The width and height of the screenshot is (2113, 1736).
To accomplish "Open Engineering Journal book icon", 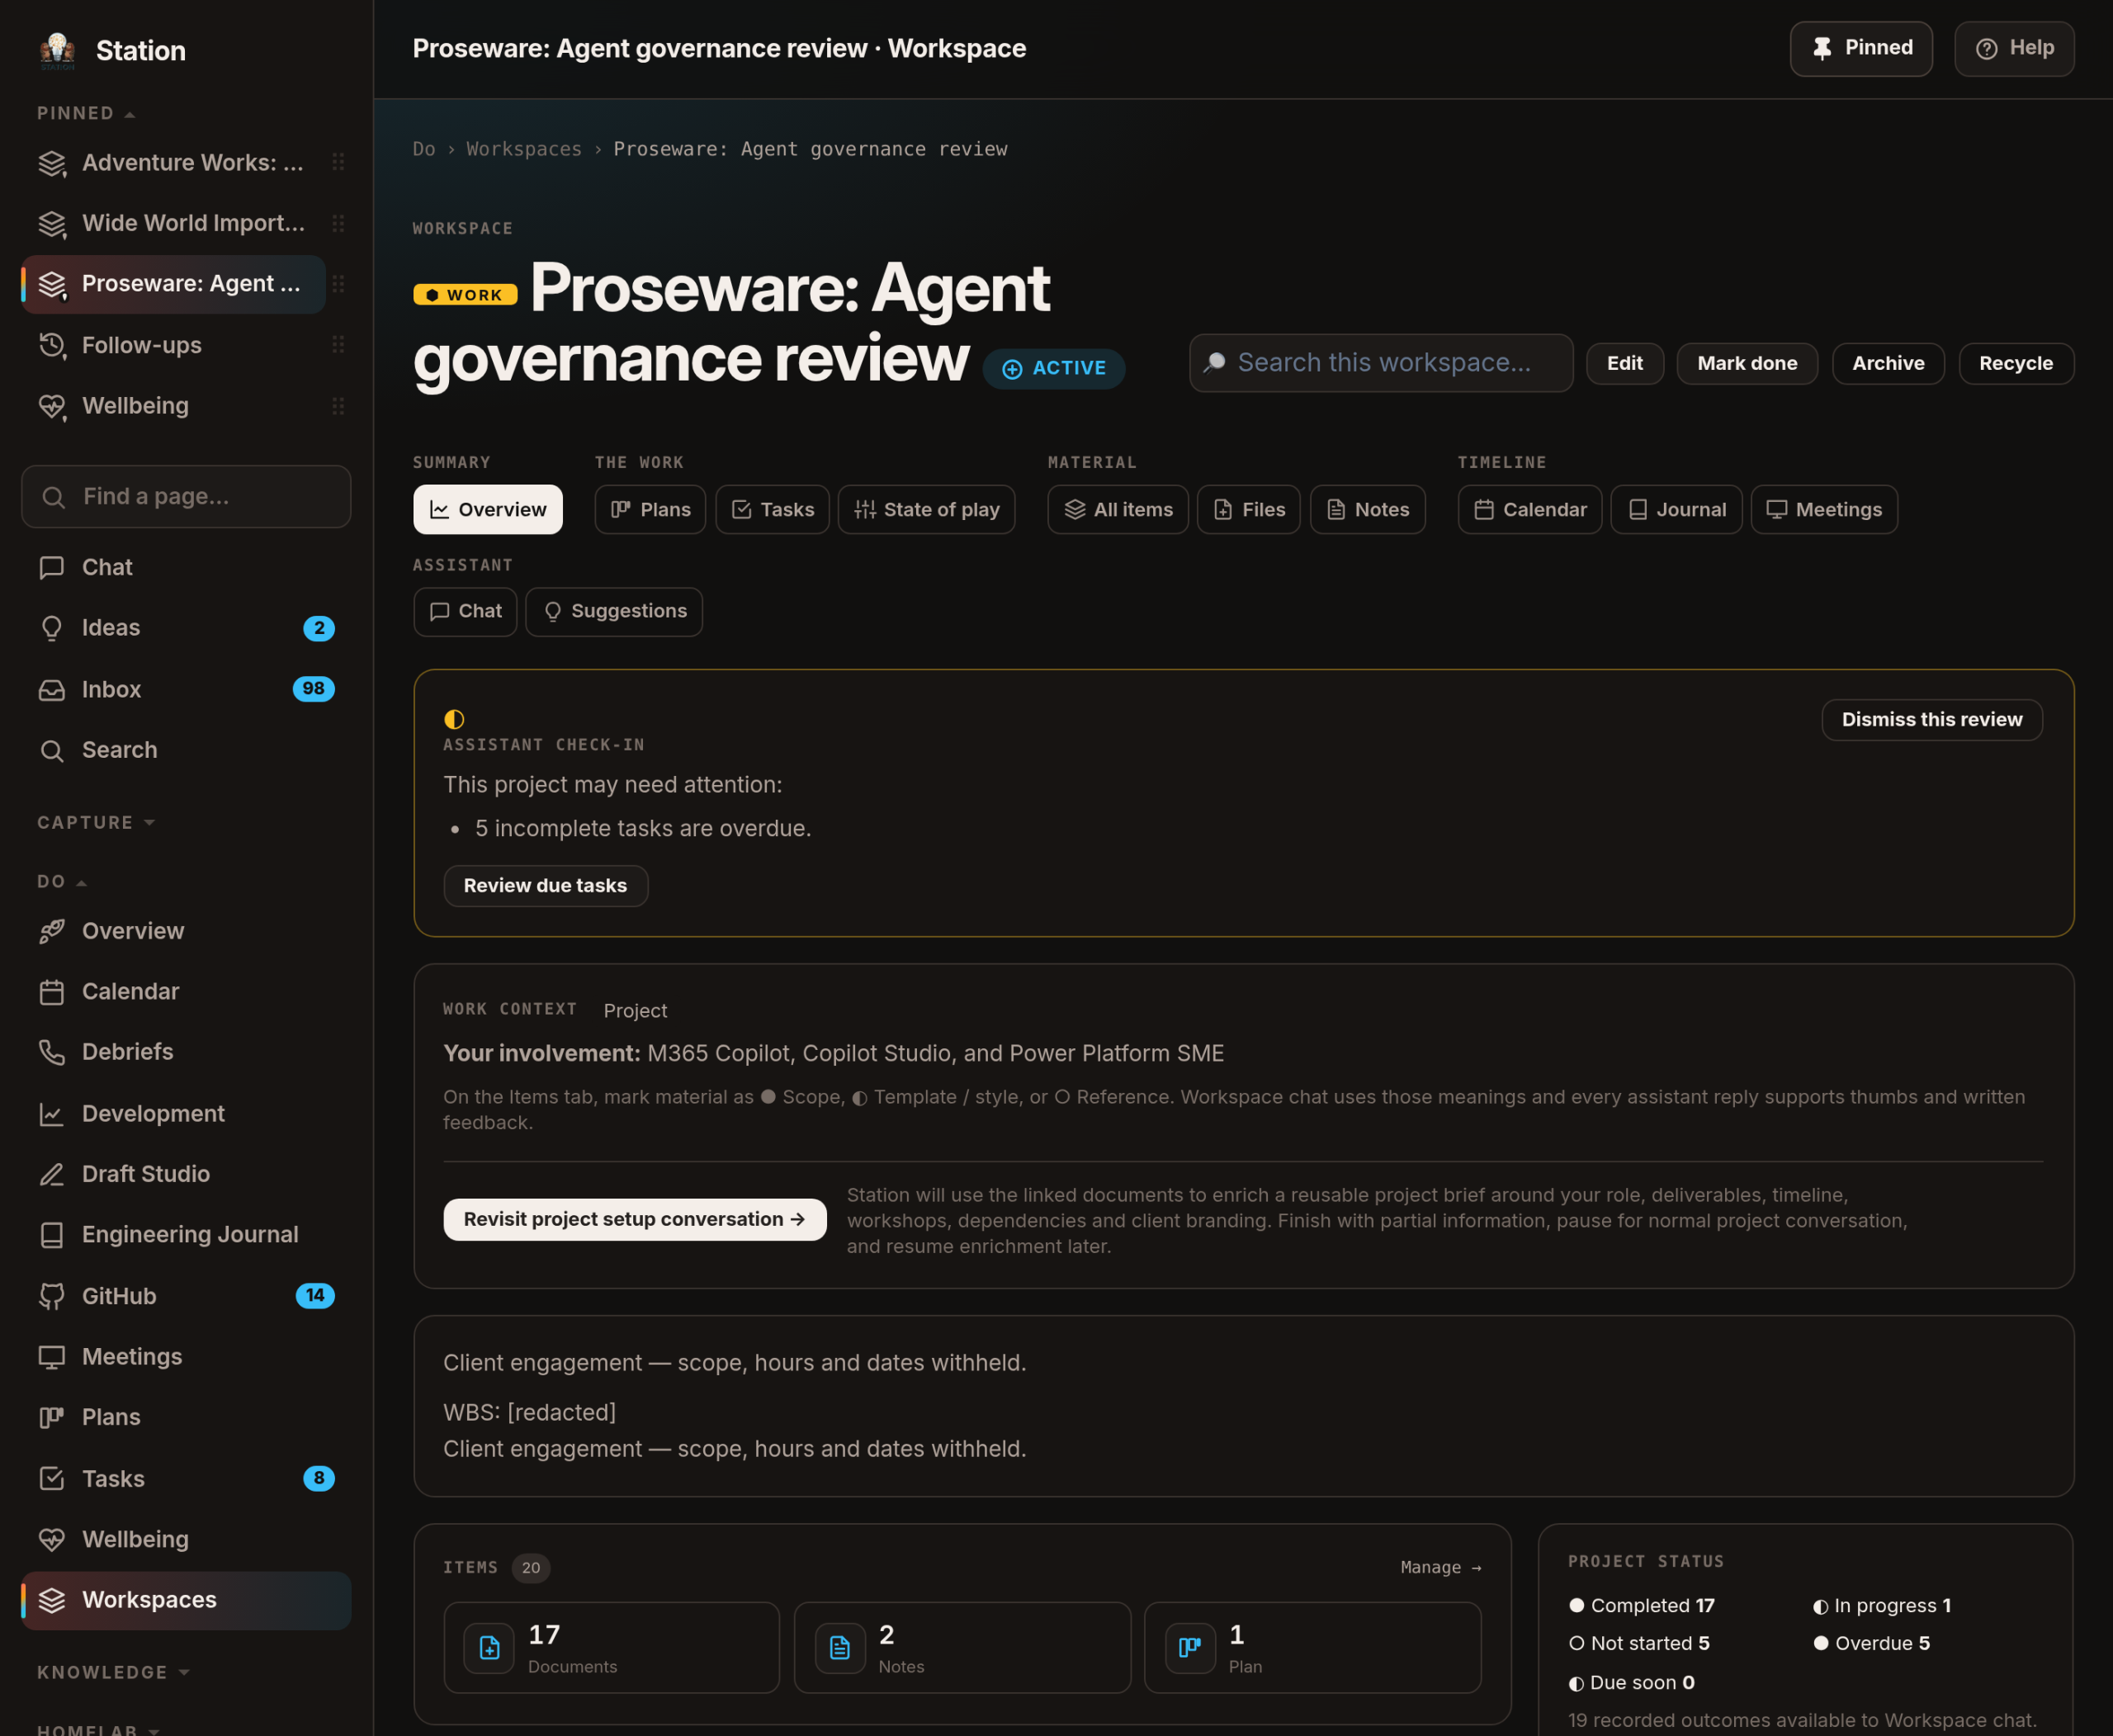I will pos(186,1235).
